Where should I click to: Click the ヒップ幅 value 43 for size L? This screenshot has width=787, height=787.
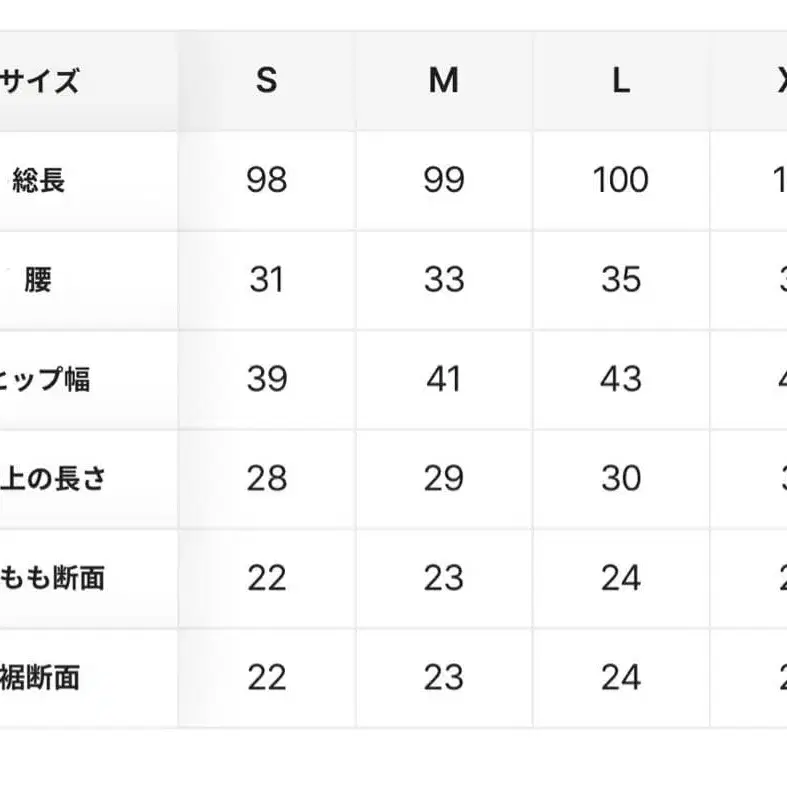pyautogui.click(x=620, y=379)
